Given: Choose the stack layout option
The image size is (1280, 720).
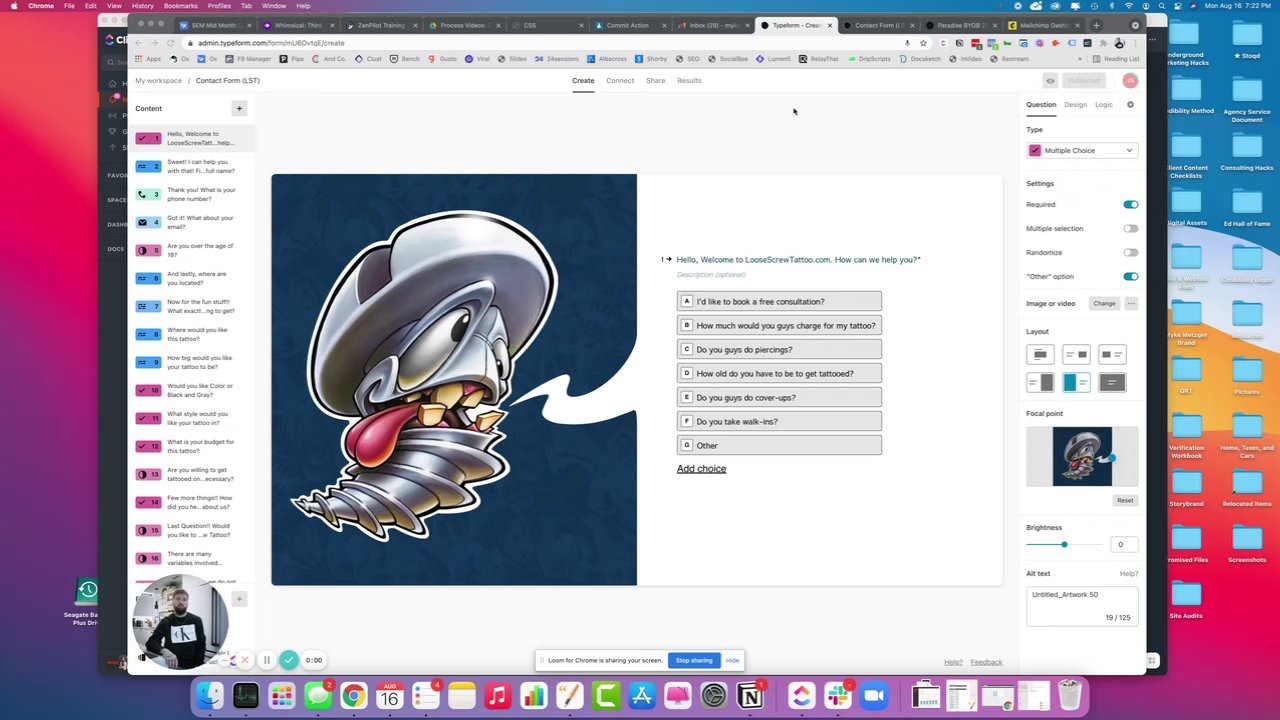Looking at the screenshot, I should point(1040,355).
